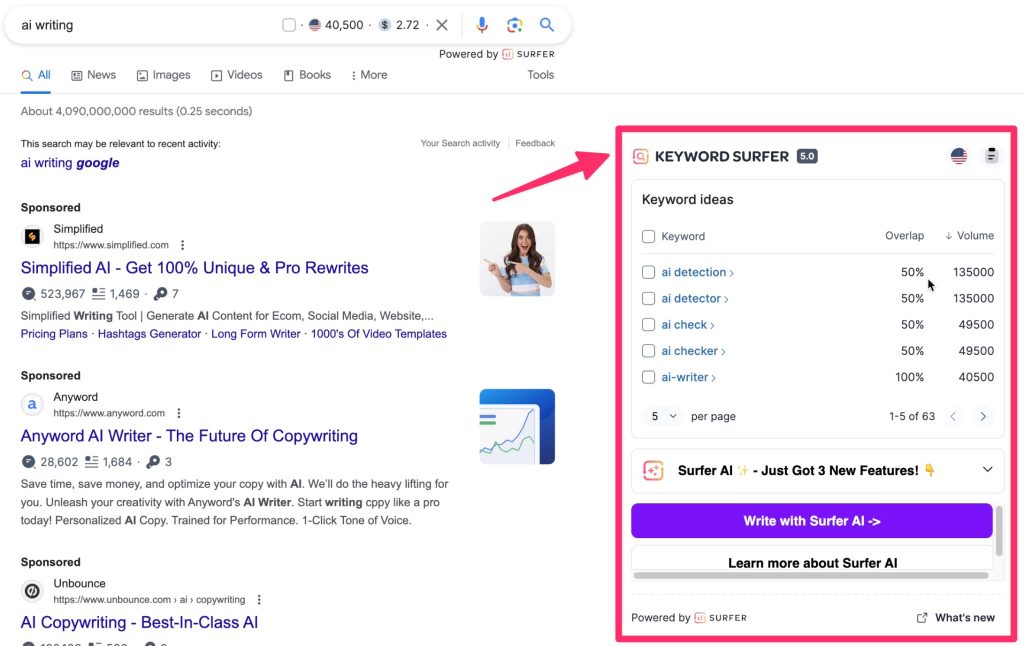
Task: Open 'Anyword AI Writer' sponsored result link
Action: (x=189, y=436)
